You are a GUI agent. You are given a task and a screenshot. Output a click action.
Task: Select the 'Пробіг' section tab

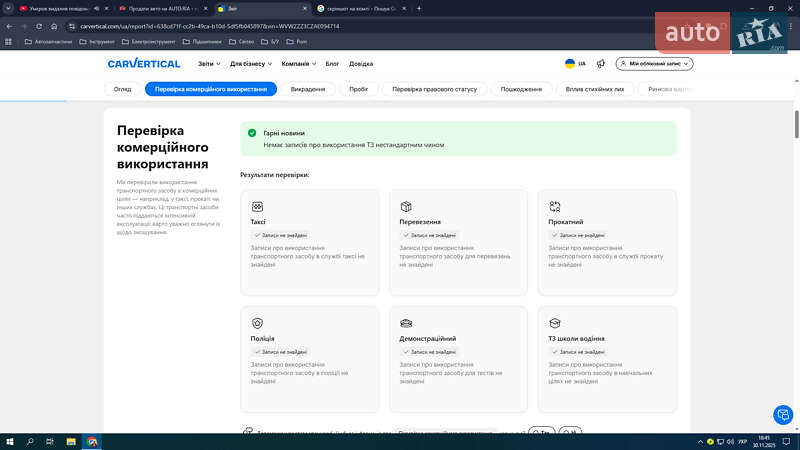click(x=358, y=89)
